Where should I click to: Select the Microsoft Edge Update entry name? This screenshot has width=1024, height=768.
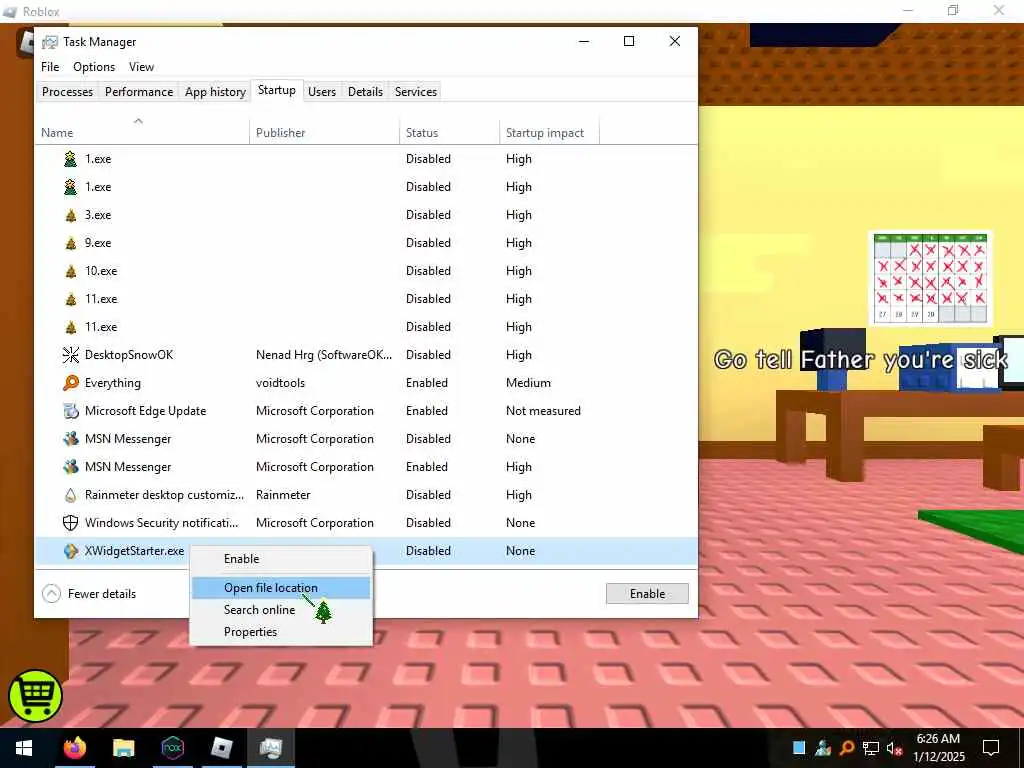146,411
